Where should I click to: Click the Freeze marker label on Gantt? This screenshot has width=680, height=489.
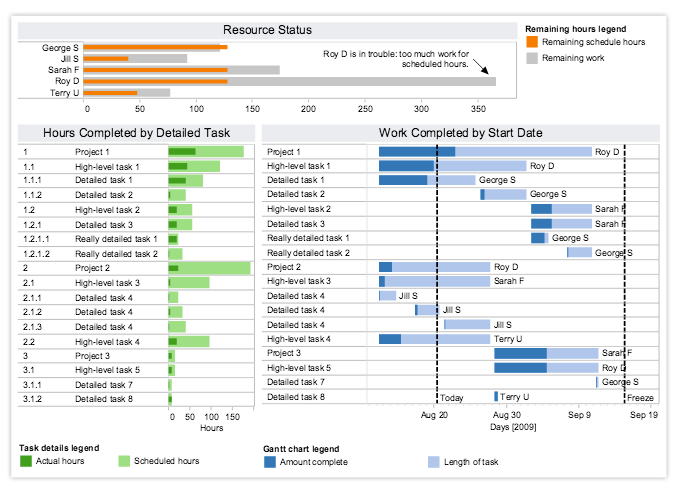tap(640, 397)
